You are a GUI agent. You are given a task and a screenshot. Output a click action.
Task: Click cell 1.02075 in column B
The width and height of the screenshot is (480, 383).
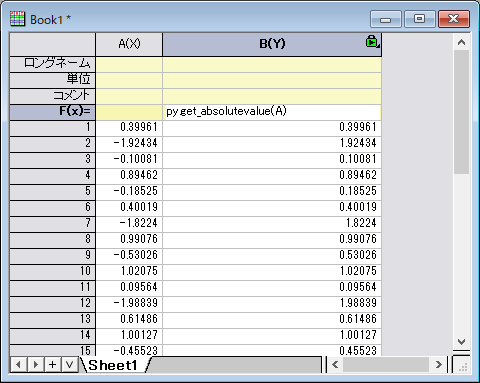pos(272,272)
